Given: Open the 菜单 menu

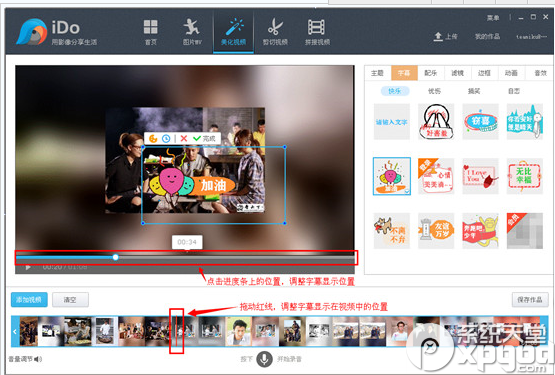Looking at the screenshot, I should [x=493, y=18].
